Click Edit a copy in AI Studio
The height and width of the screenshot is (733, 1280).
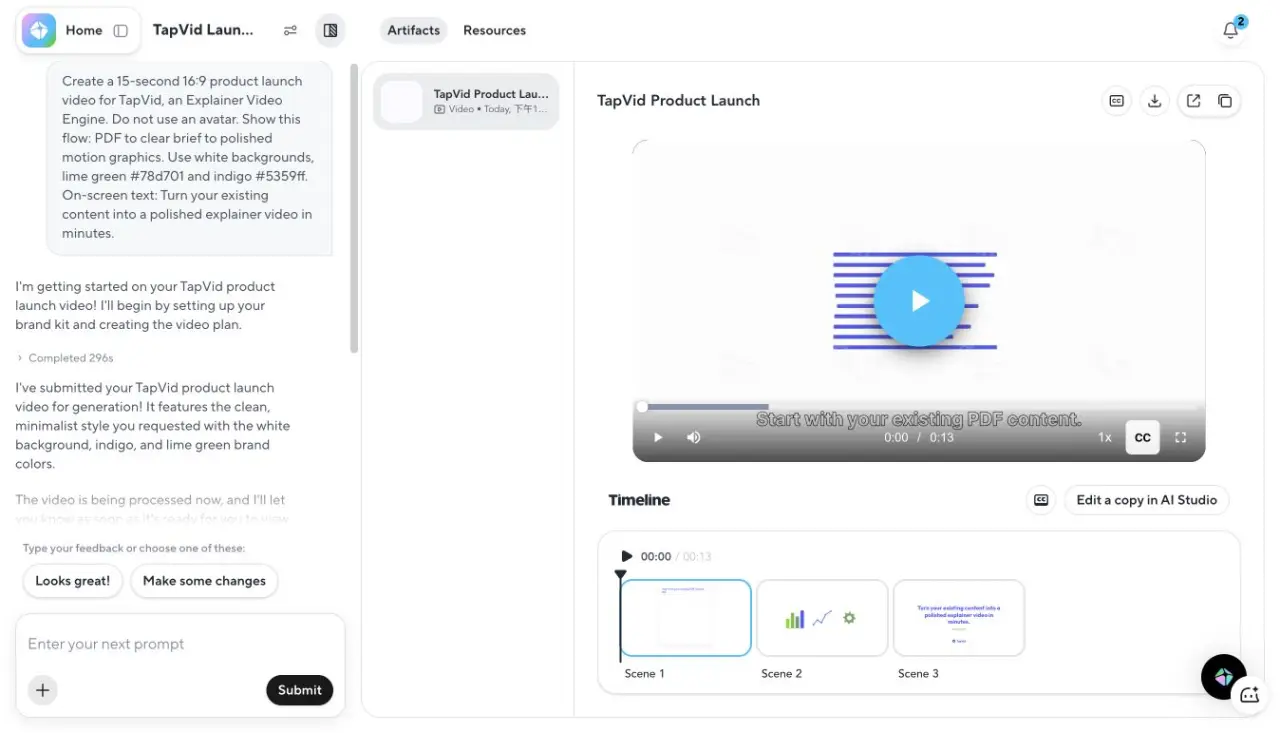(1147, 500)
